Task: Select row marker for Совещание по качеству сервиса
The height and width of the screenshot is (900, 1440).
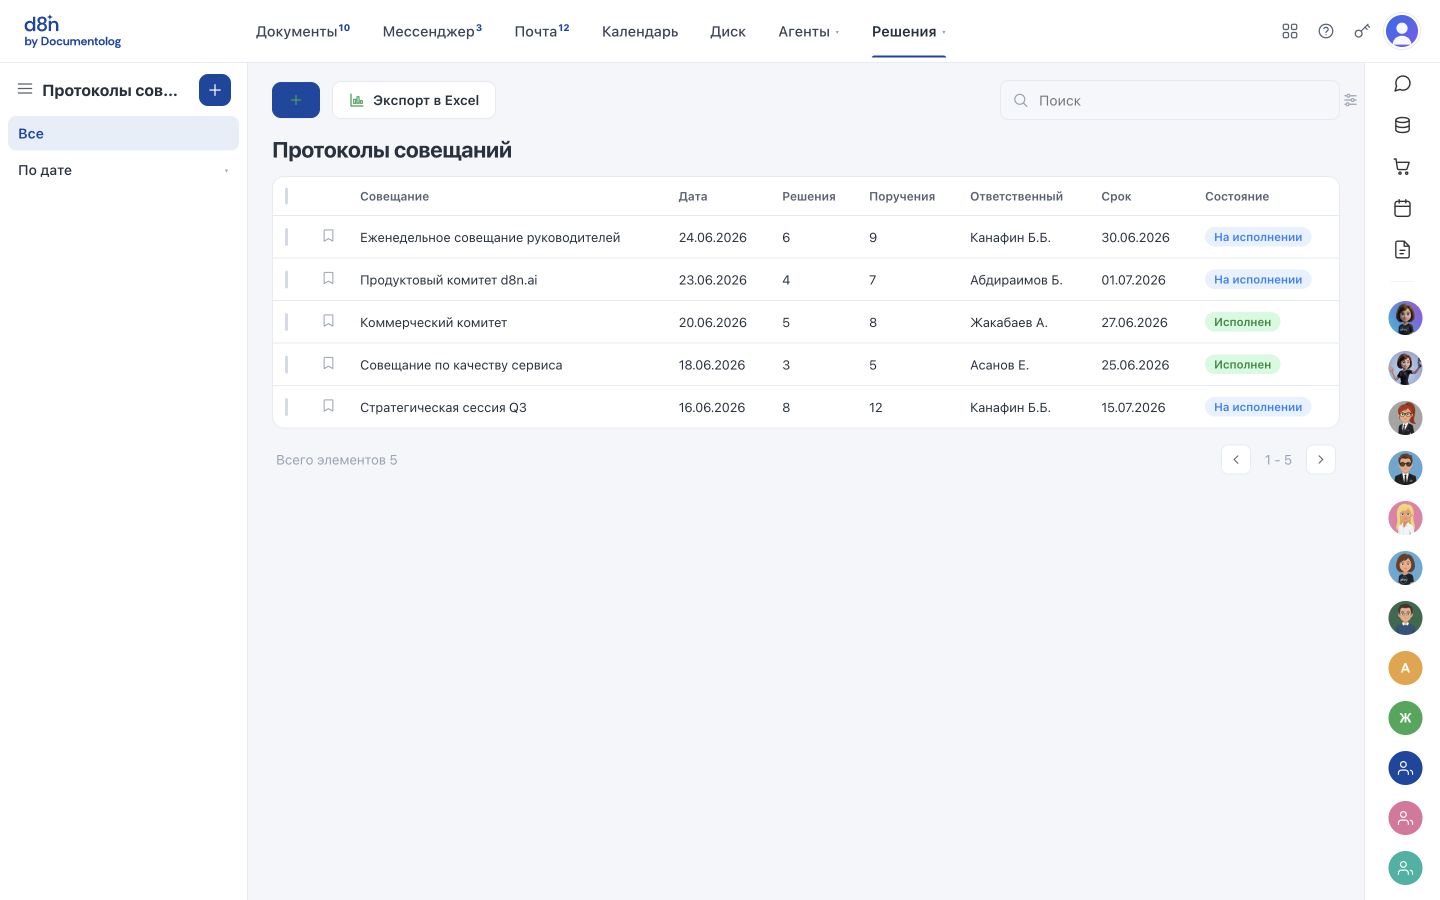Action: point(286,365)
